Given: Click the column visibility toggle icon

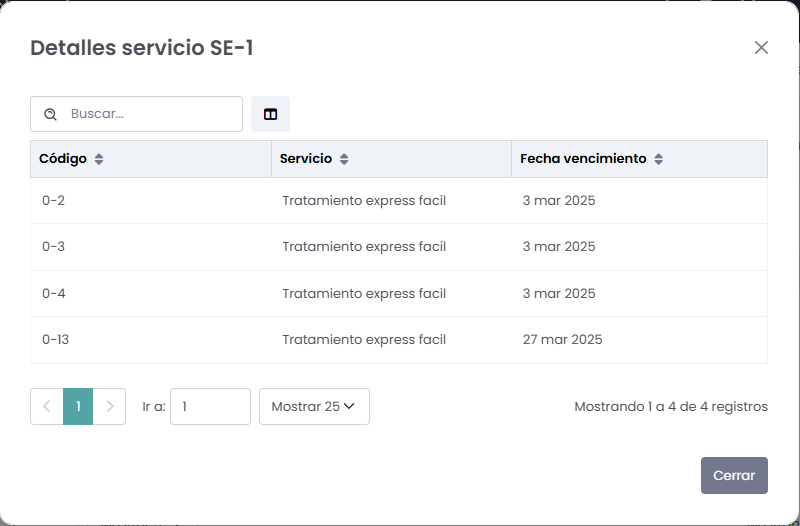Looking at the screenshot, I should tap(270, 114).
